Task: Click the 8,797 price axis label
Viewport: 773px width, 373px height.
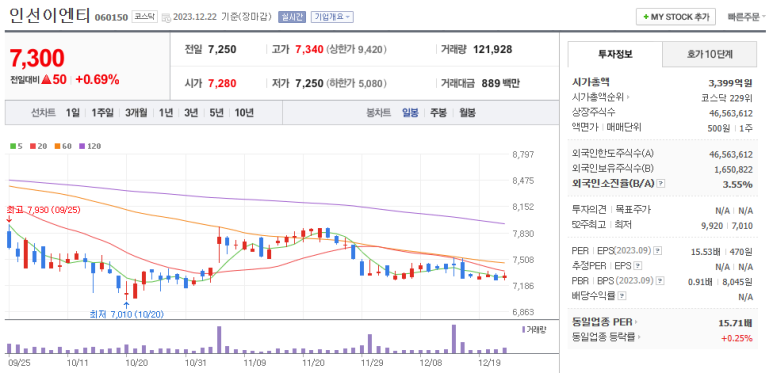Action: (x=524, y=155)
